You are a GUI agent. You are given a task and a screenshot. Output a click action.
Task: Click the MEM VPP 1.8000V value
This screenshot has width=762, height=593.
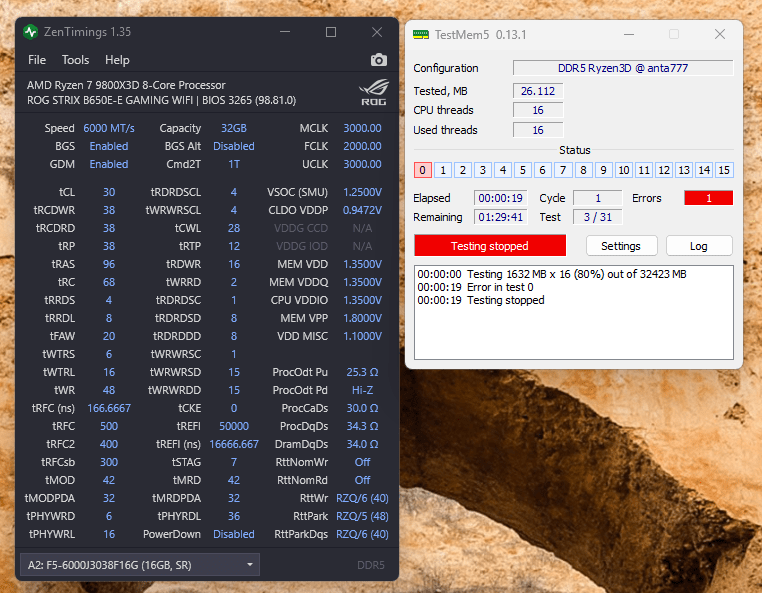tap(363, 318)
